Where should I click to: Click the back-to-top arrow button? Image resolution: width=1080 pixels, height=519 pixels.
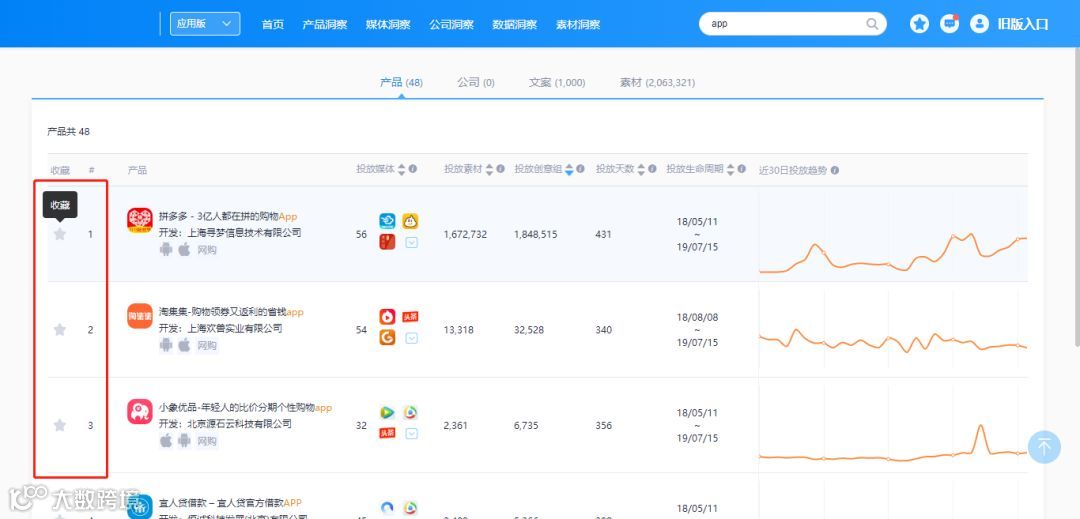click(x=1044, y=447)
